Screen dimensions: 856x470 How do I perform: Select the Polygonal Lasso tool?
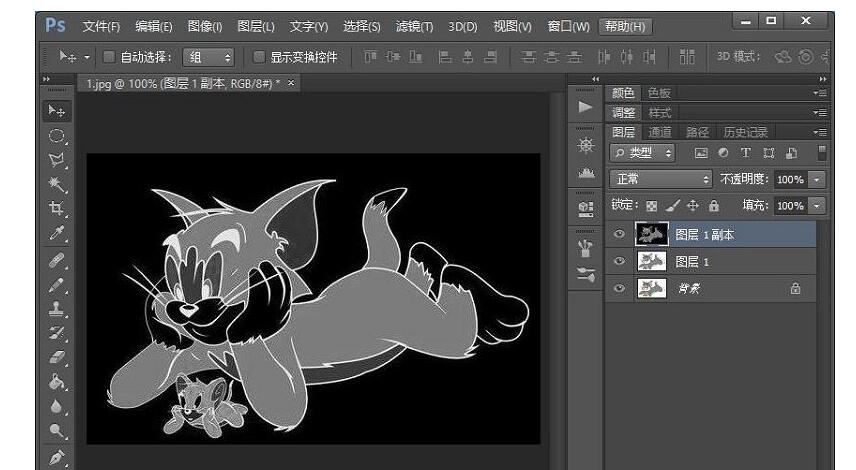[x=57, y=160]
